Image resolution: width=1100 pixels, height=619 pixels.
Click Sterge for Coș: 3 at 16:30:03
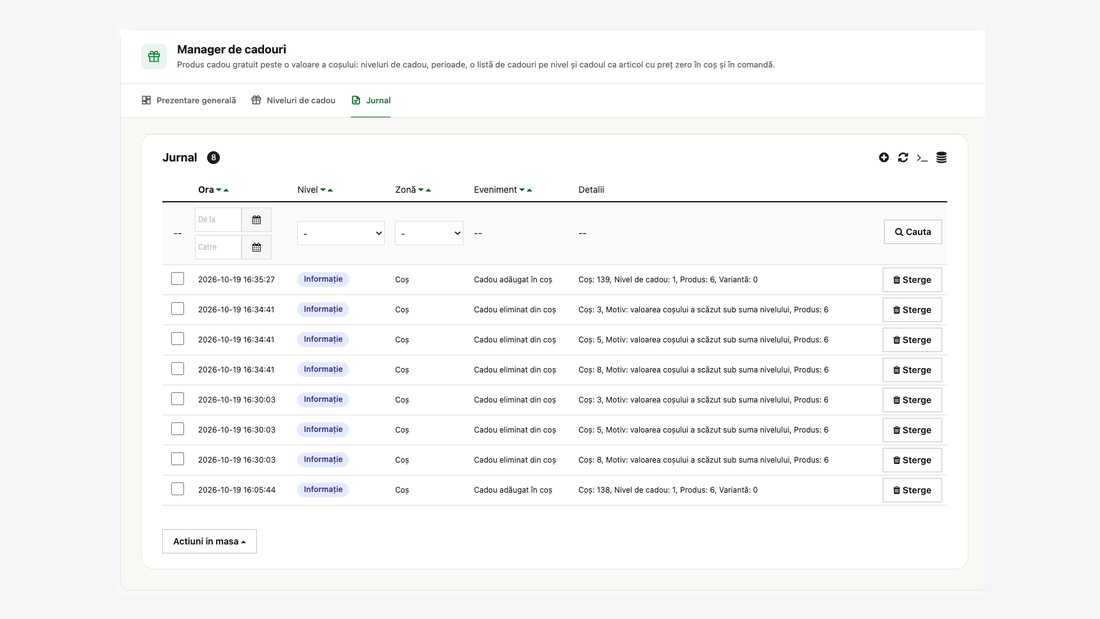pyautogui.click(x=912, y=400)
